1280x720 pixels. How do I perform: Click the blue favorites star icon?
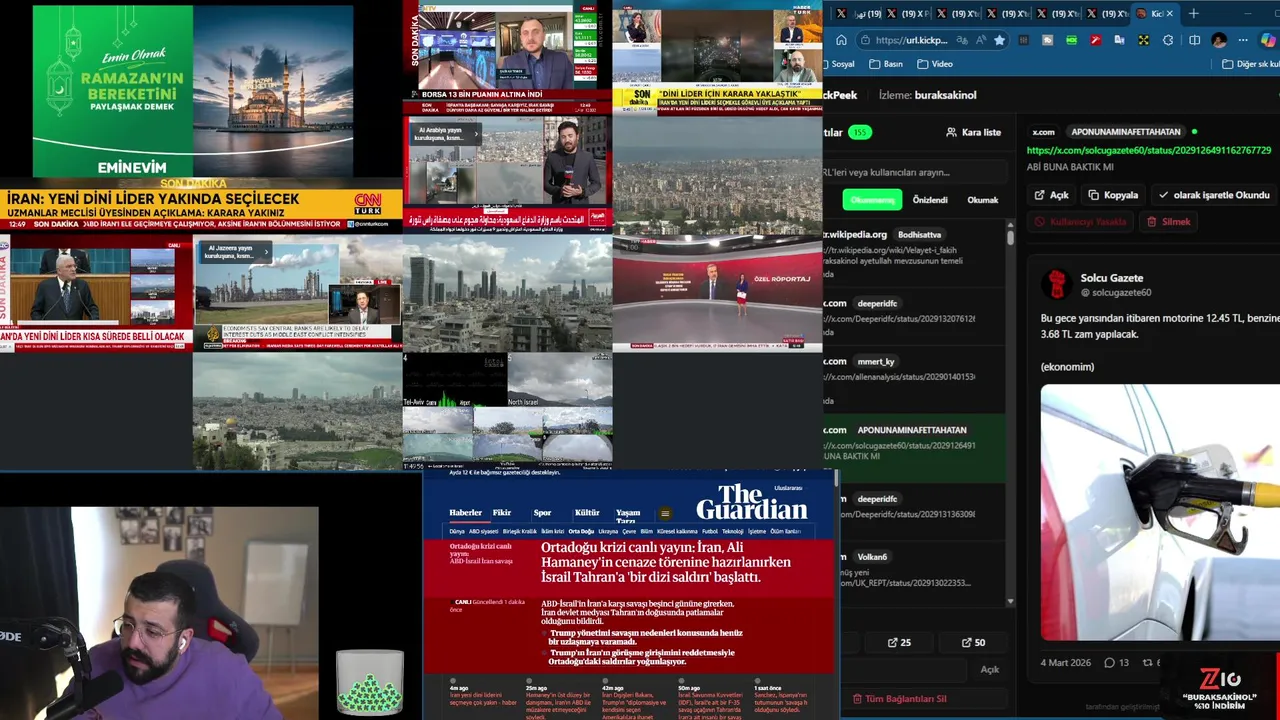[x=999, y=40]
